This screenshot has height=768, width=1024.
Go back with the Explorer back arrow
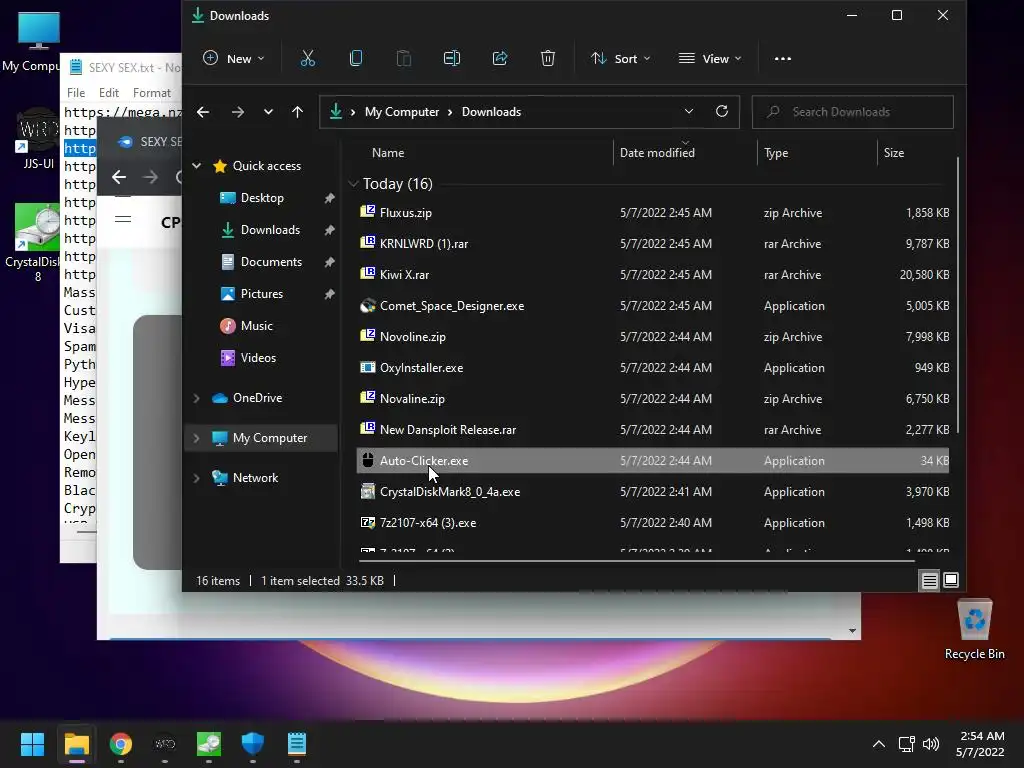tap(203, 112)
